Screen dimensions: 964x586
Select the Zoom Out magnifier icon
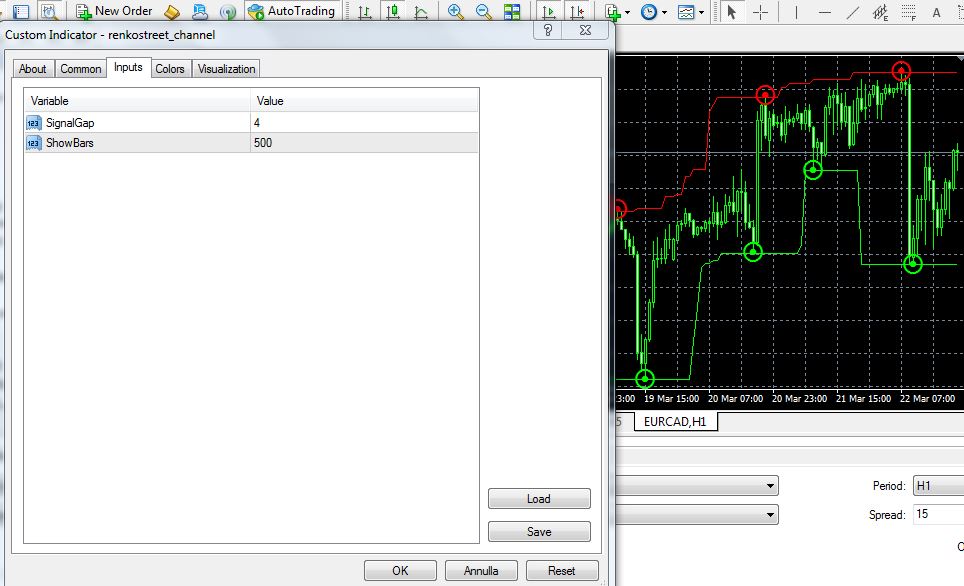tap(484, 12)
